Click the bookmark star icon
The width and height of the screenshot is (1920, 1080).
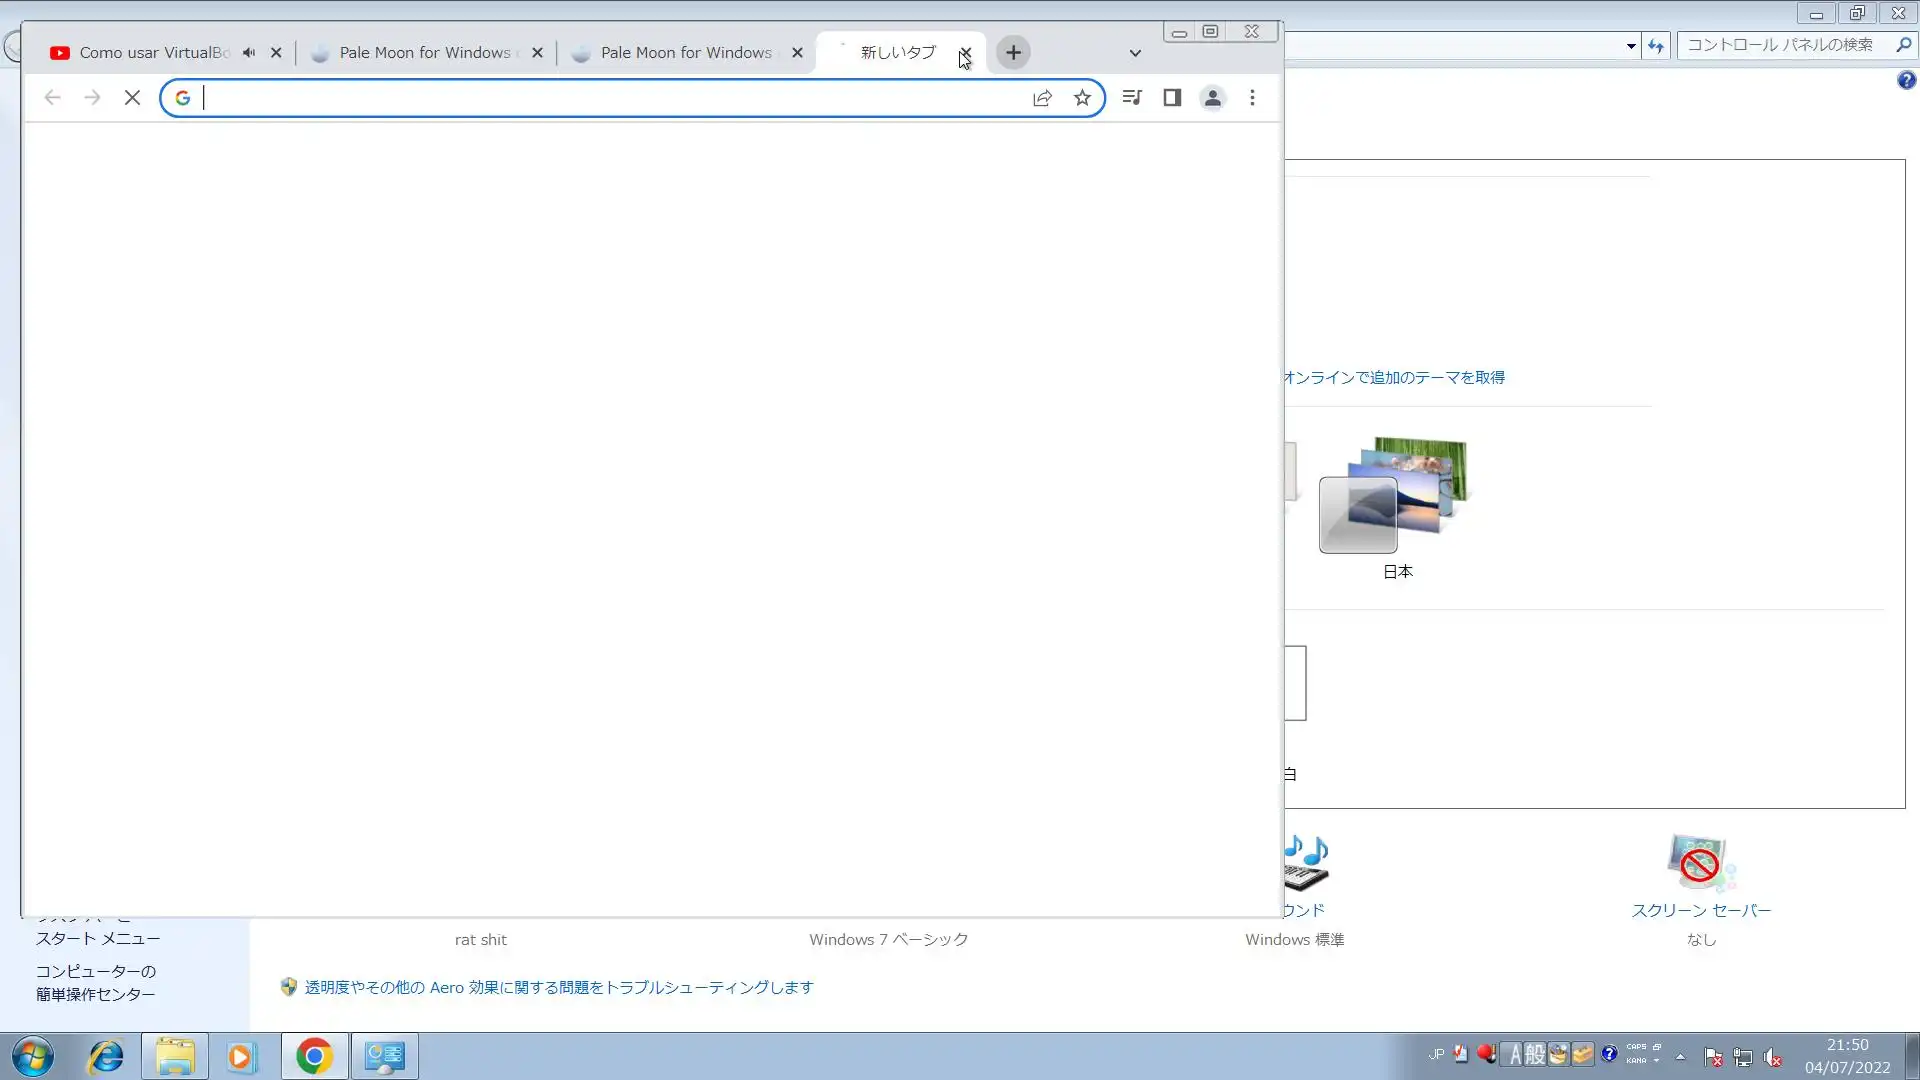(x=1082, y=98)
